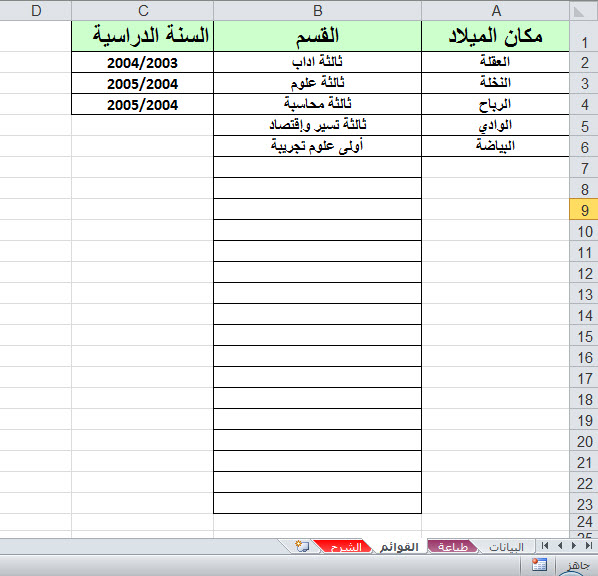Click the السنة الدراسية header cell

point(143,36)
